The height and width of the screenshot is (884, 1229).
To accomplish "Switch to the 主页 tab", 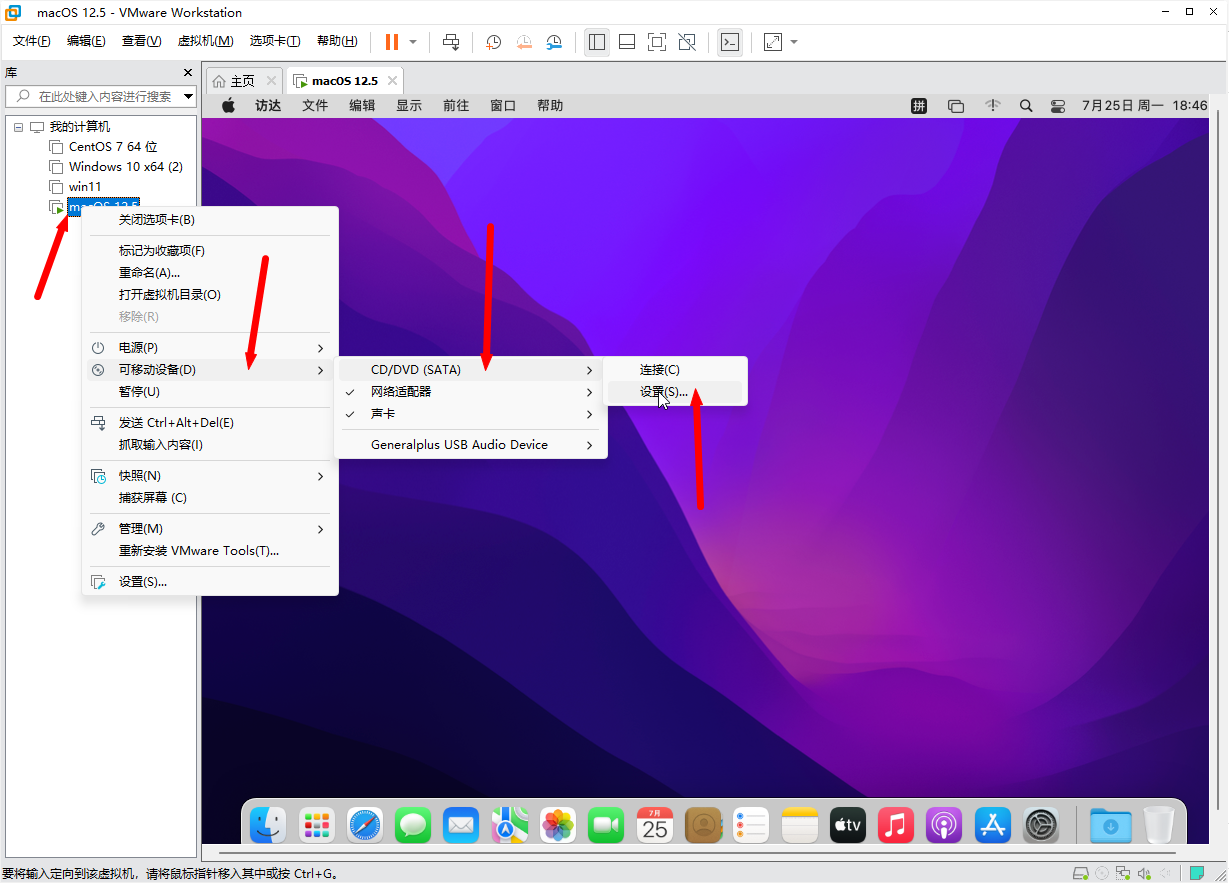I will tap(243, 81).
